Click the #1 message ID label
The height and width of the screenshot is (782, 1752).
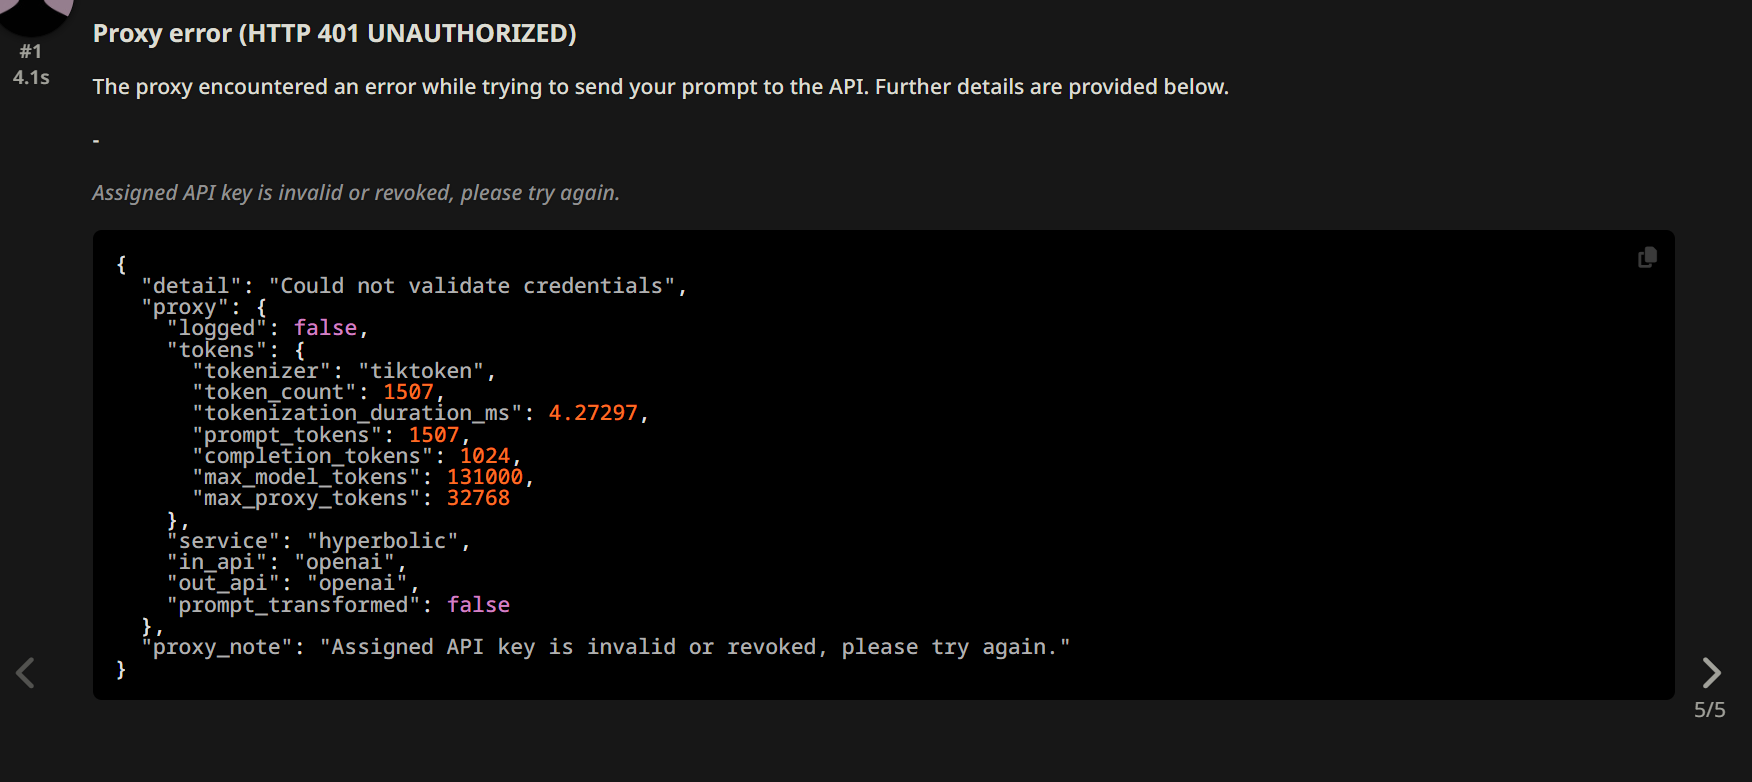[x=31, y=51]
